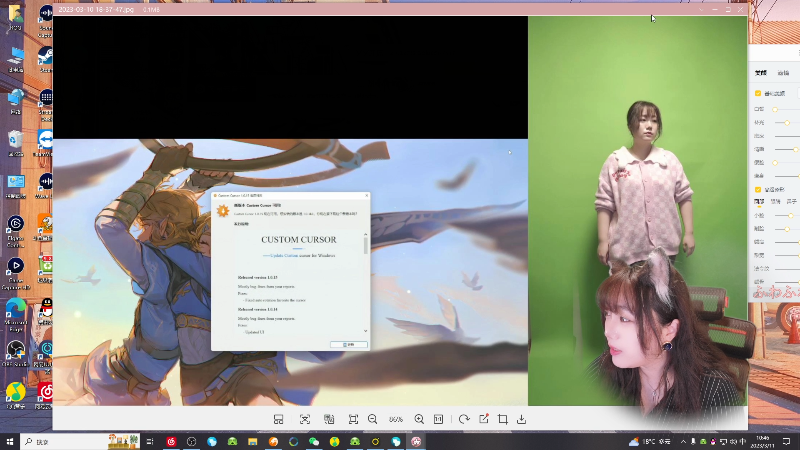The width and height of the screenshot is (800, 450).
Task: Click the taskbar search box
Action: [79, 441]
